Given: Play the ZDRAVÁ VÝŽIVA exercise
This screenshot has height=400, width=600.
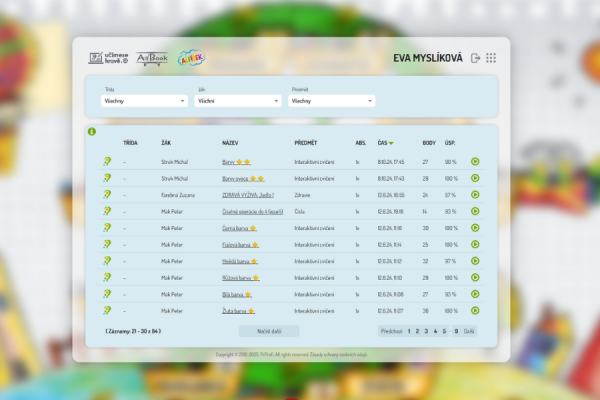Looking at the screenshot, I should [x=475, y=194].
